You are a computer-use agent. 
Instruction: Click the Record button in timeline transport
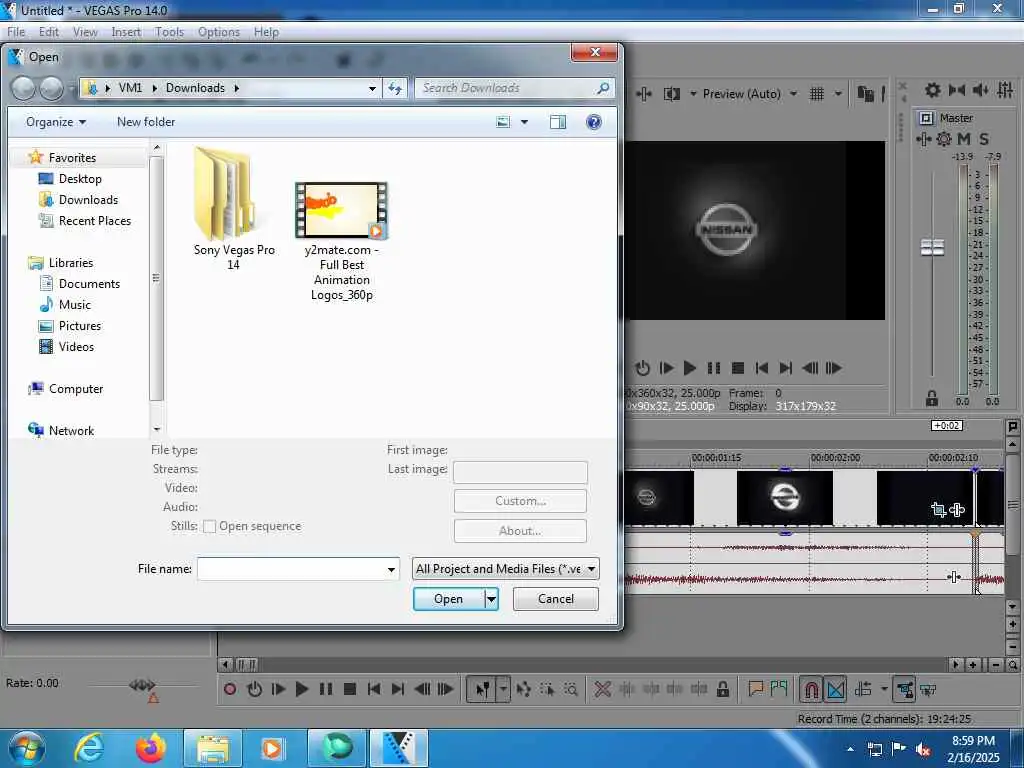point(230,689)
